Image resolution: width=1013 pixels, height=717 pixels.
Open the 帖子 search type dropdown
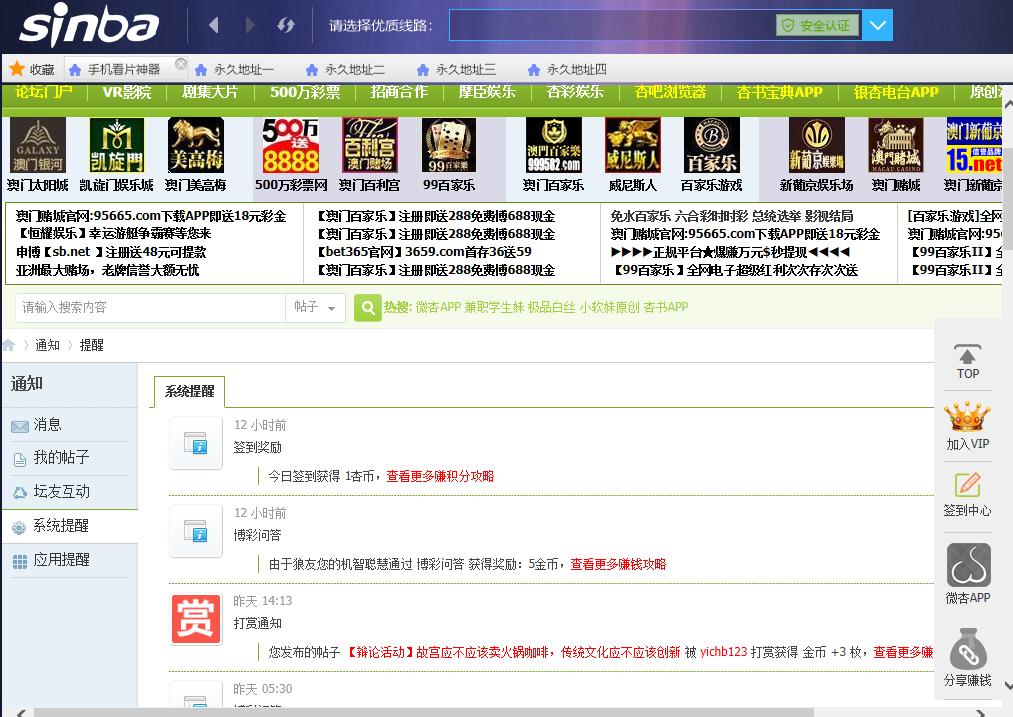click(x=315, y=307)
